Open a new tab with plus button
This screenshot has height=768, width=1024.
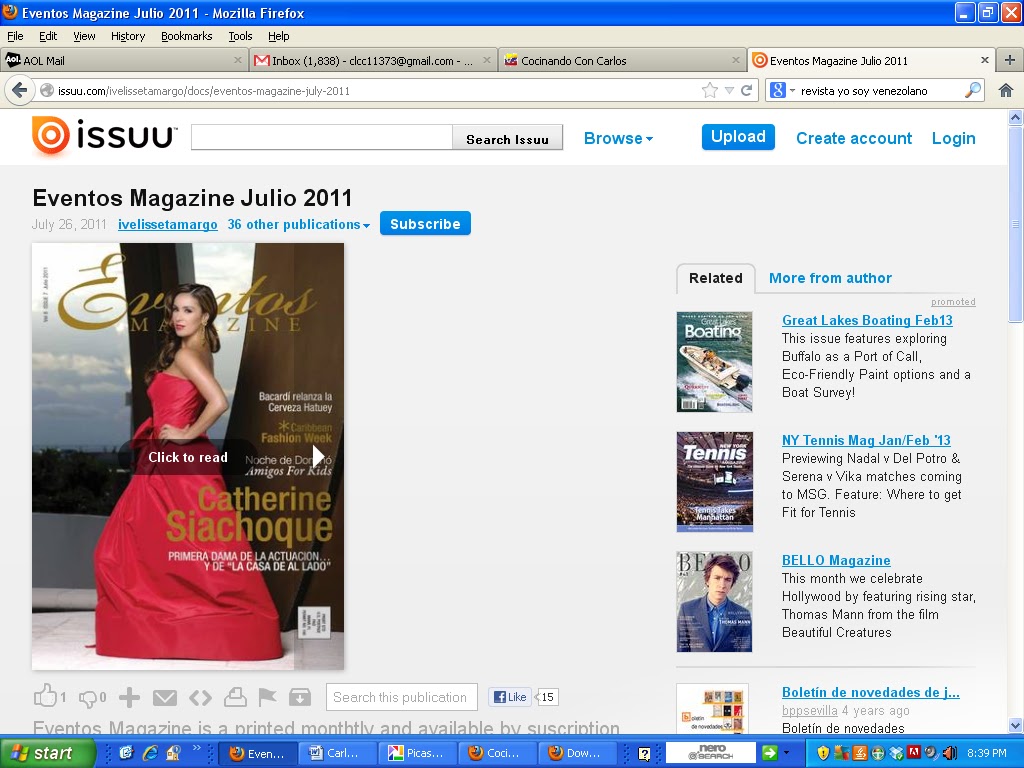point(1010,60)
